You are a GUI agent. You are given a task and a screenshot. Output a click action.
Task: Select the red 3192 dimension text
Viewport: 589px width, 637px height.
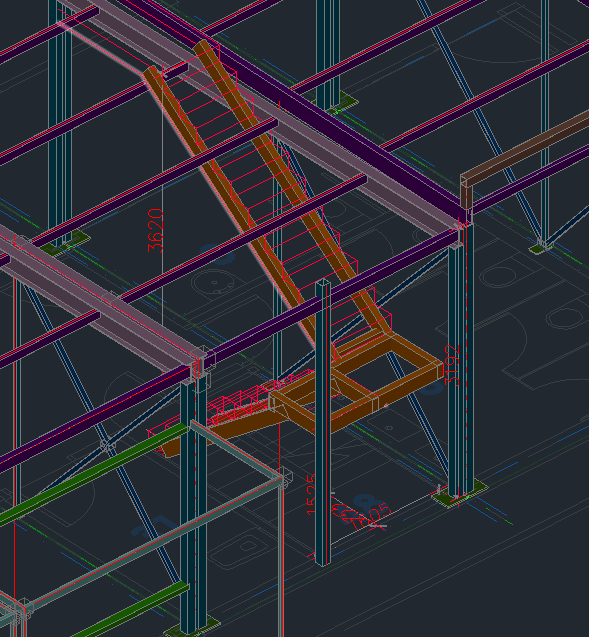coord(452,365)
